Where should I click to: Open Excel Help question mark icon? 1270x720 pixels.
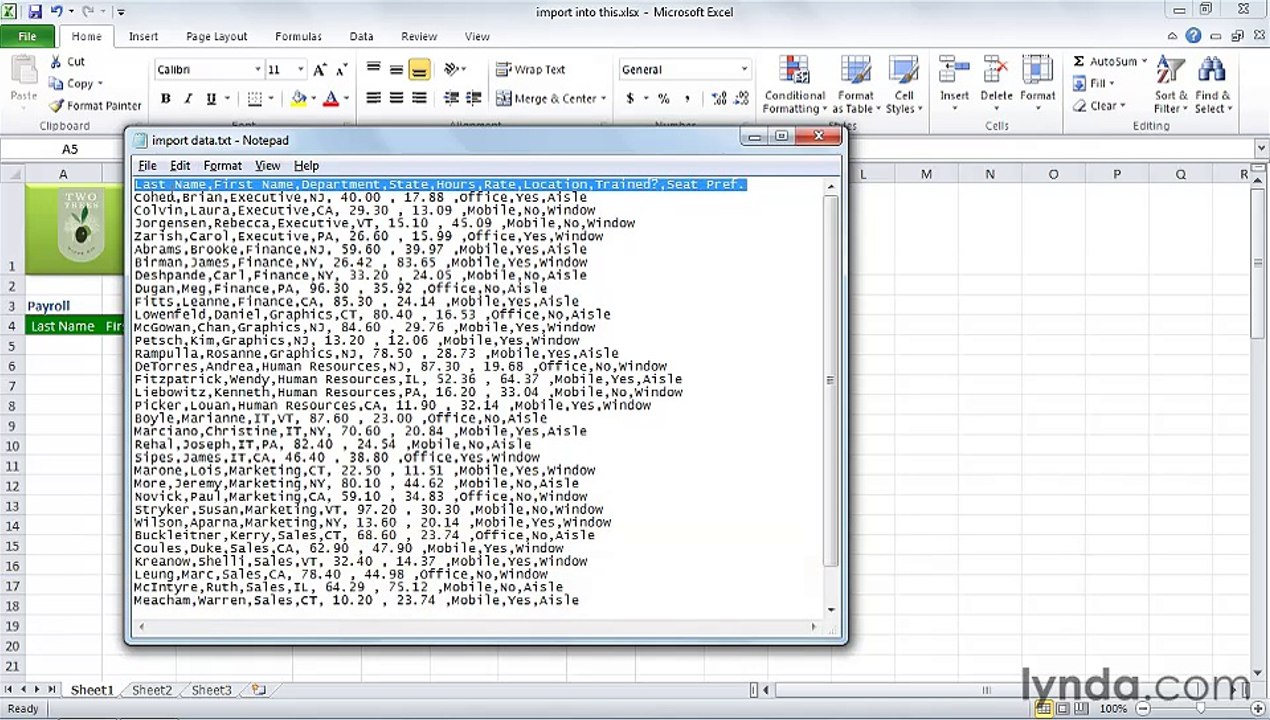[1193, 36]
